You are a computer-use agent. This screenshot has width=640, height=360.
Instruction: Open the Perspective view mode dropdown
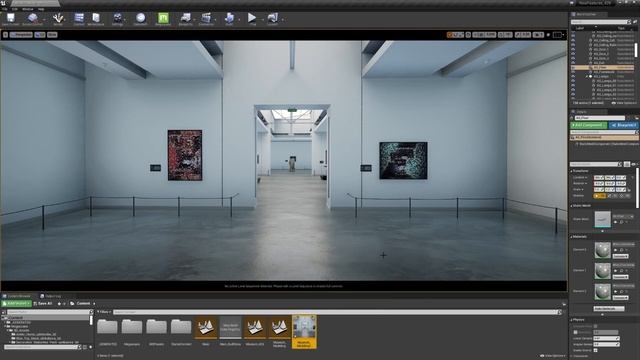[x=21, y=35]
